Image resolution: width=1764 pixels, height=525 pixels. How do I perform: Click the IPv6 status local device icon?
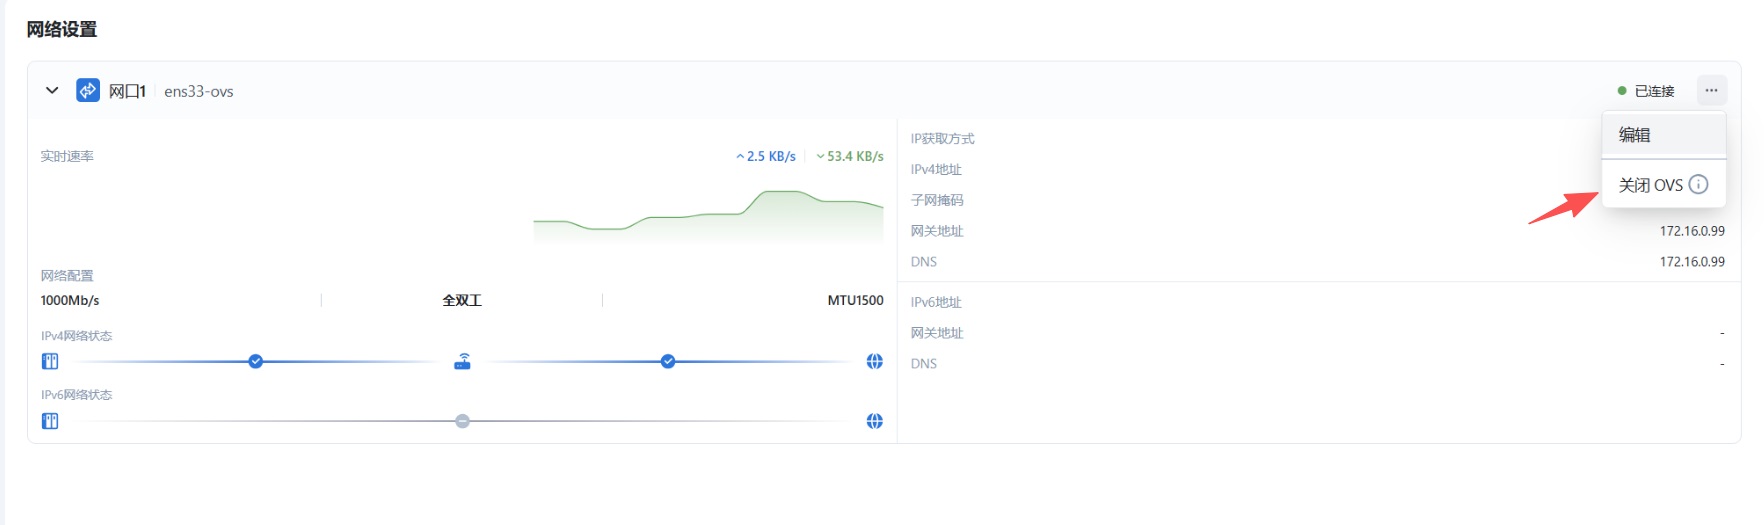(50, 421)
